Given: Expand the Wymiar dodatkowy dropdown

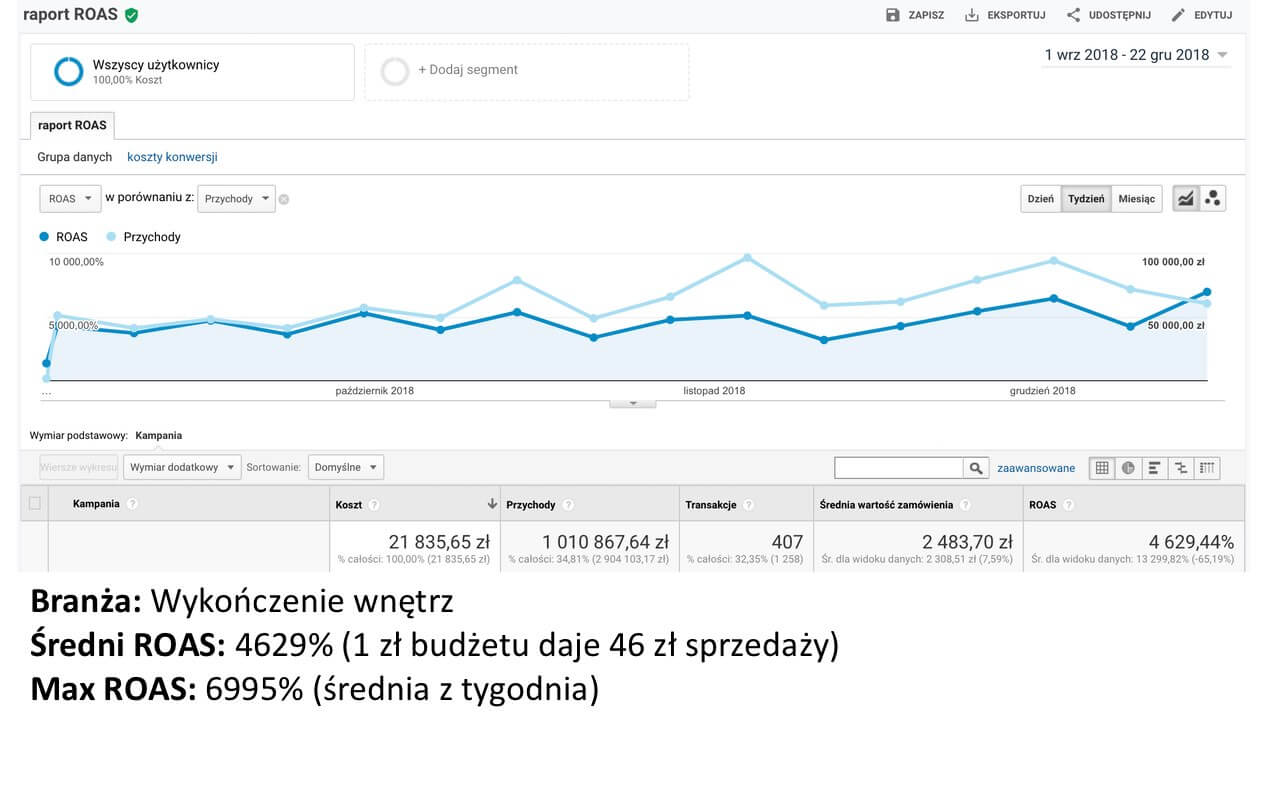Looking at the screenshot, I should [x=182, y=467].
